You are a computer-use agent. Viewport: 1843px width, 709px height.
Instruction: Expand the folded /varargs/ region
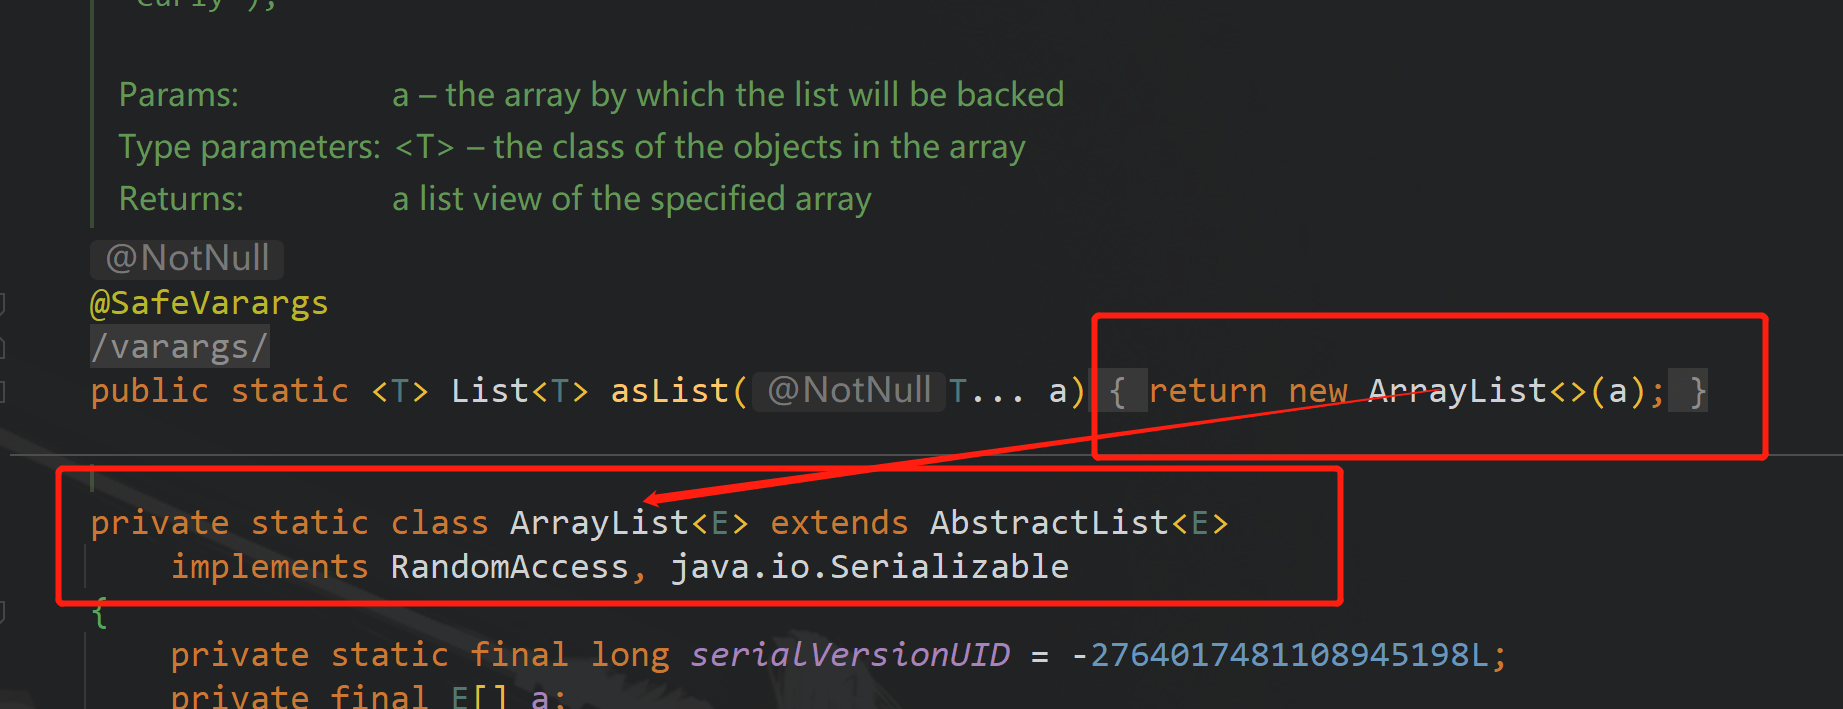[x=180, y=347]
